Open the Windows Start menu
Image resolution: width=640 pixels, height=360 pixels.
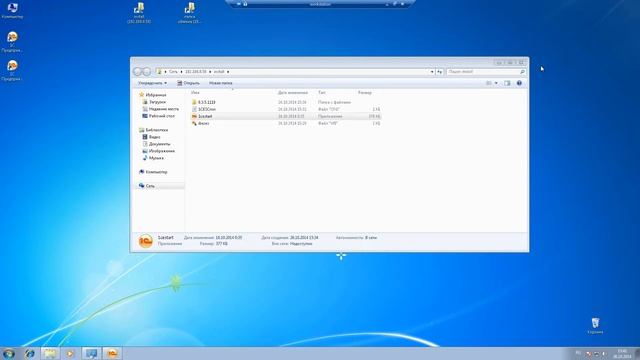[x=9, y=353]
